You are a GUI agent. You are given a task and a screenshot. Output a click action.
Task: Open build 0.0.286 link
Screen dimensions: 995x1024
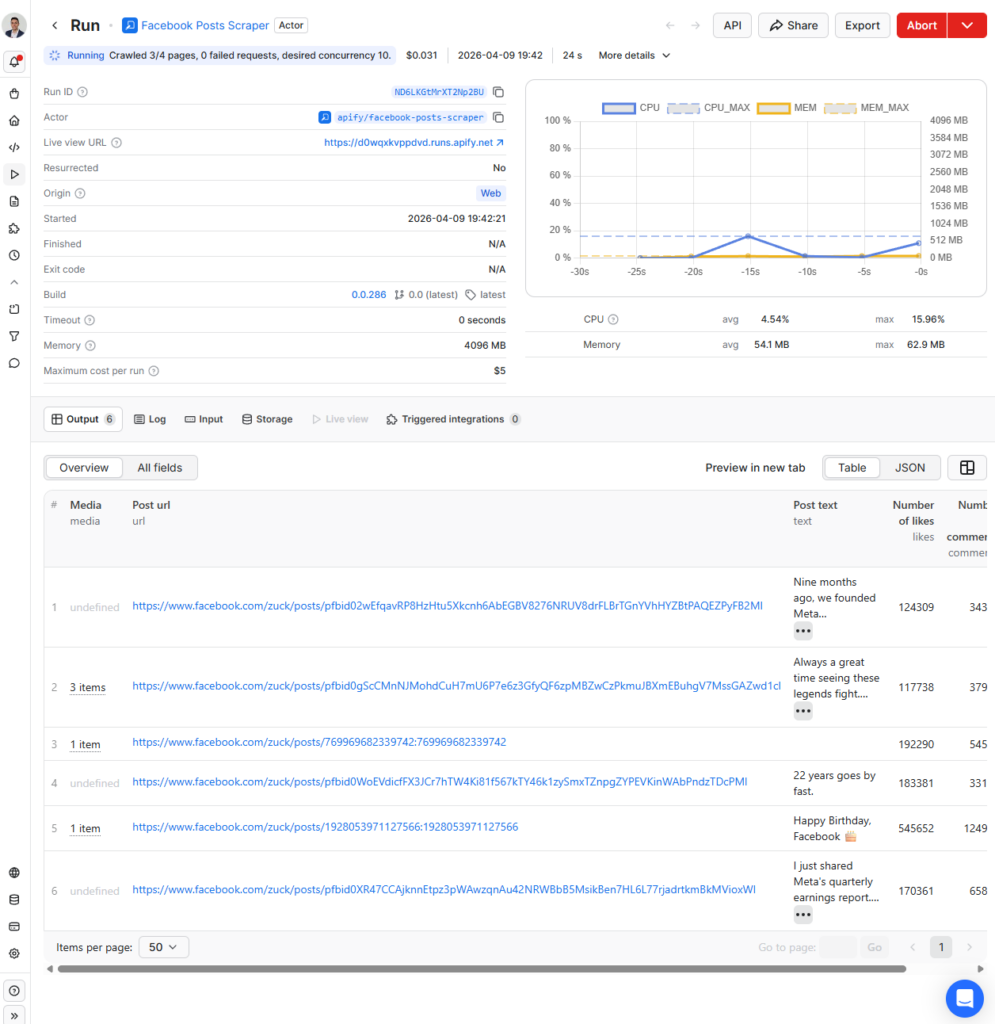pos(369,295)
